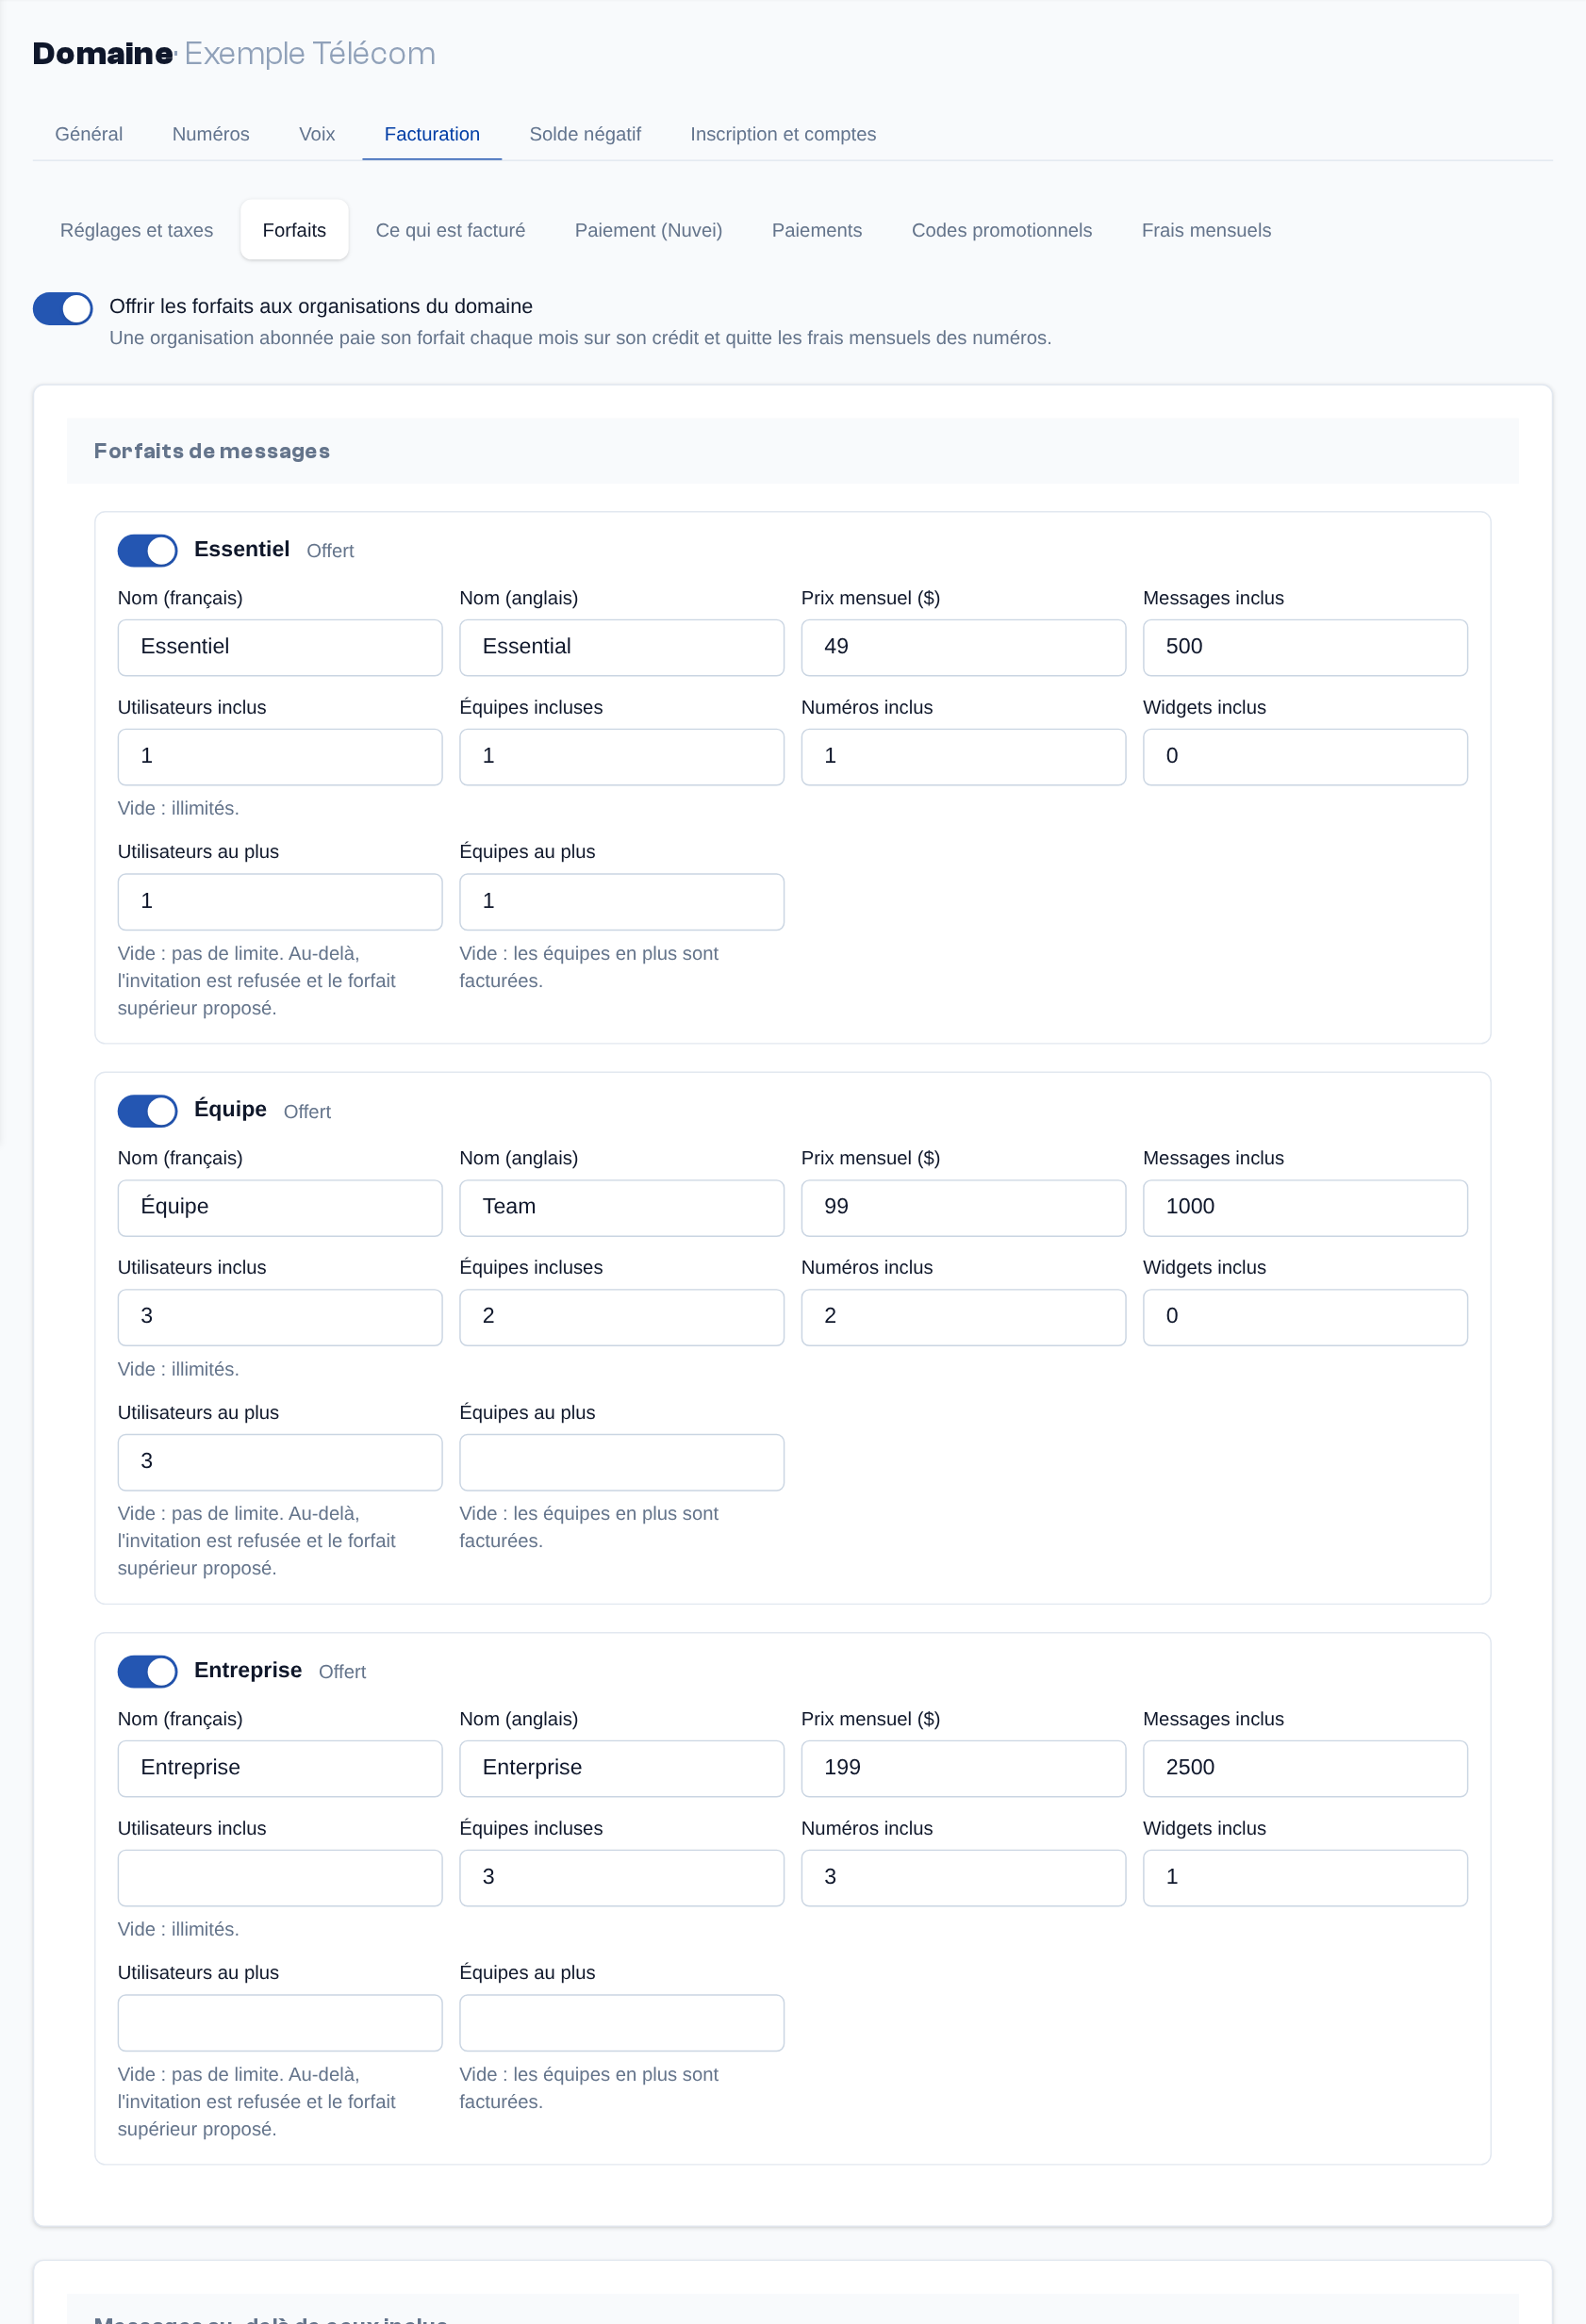Switch to the Paiement (Nuvei) sub-tab
1586x2324 pixels.
click(x=648, y=230)
